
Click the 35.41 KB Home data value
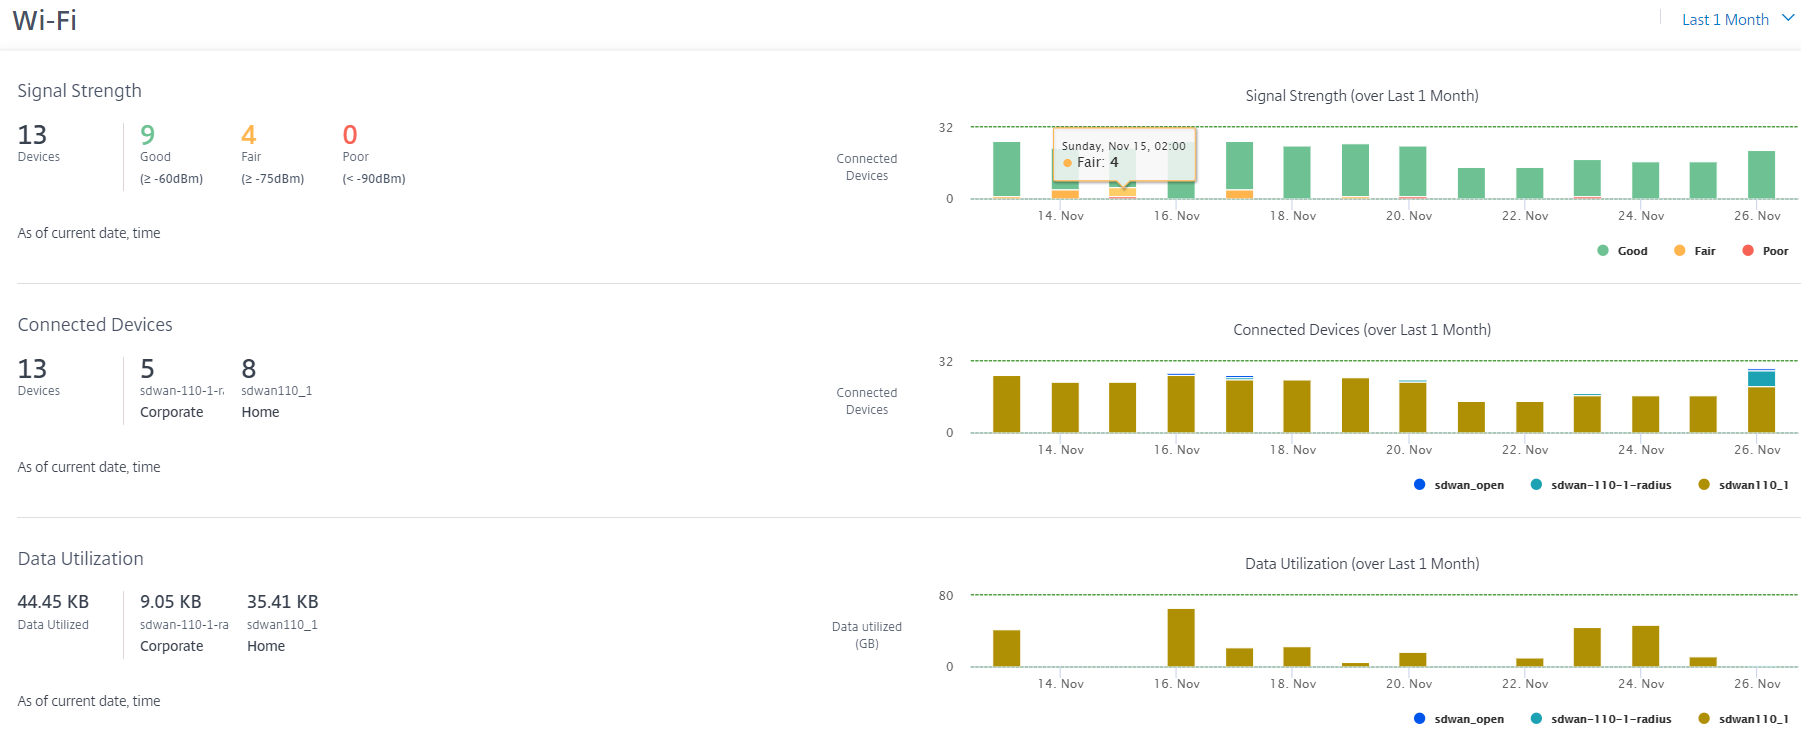[x=283, y=602]
